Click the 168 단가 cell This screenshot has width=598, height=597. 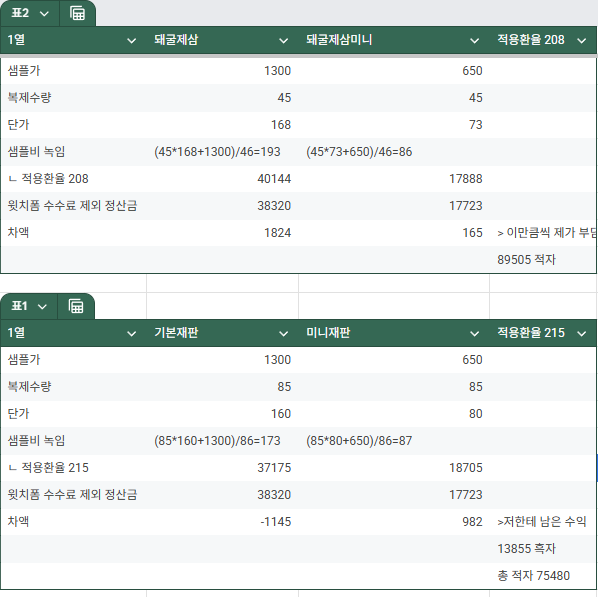[222, 125]
